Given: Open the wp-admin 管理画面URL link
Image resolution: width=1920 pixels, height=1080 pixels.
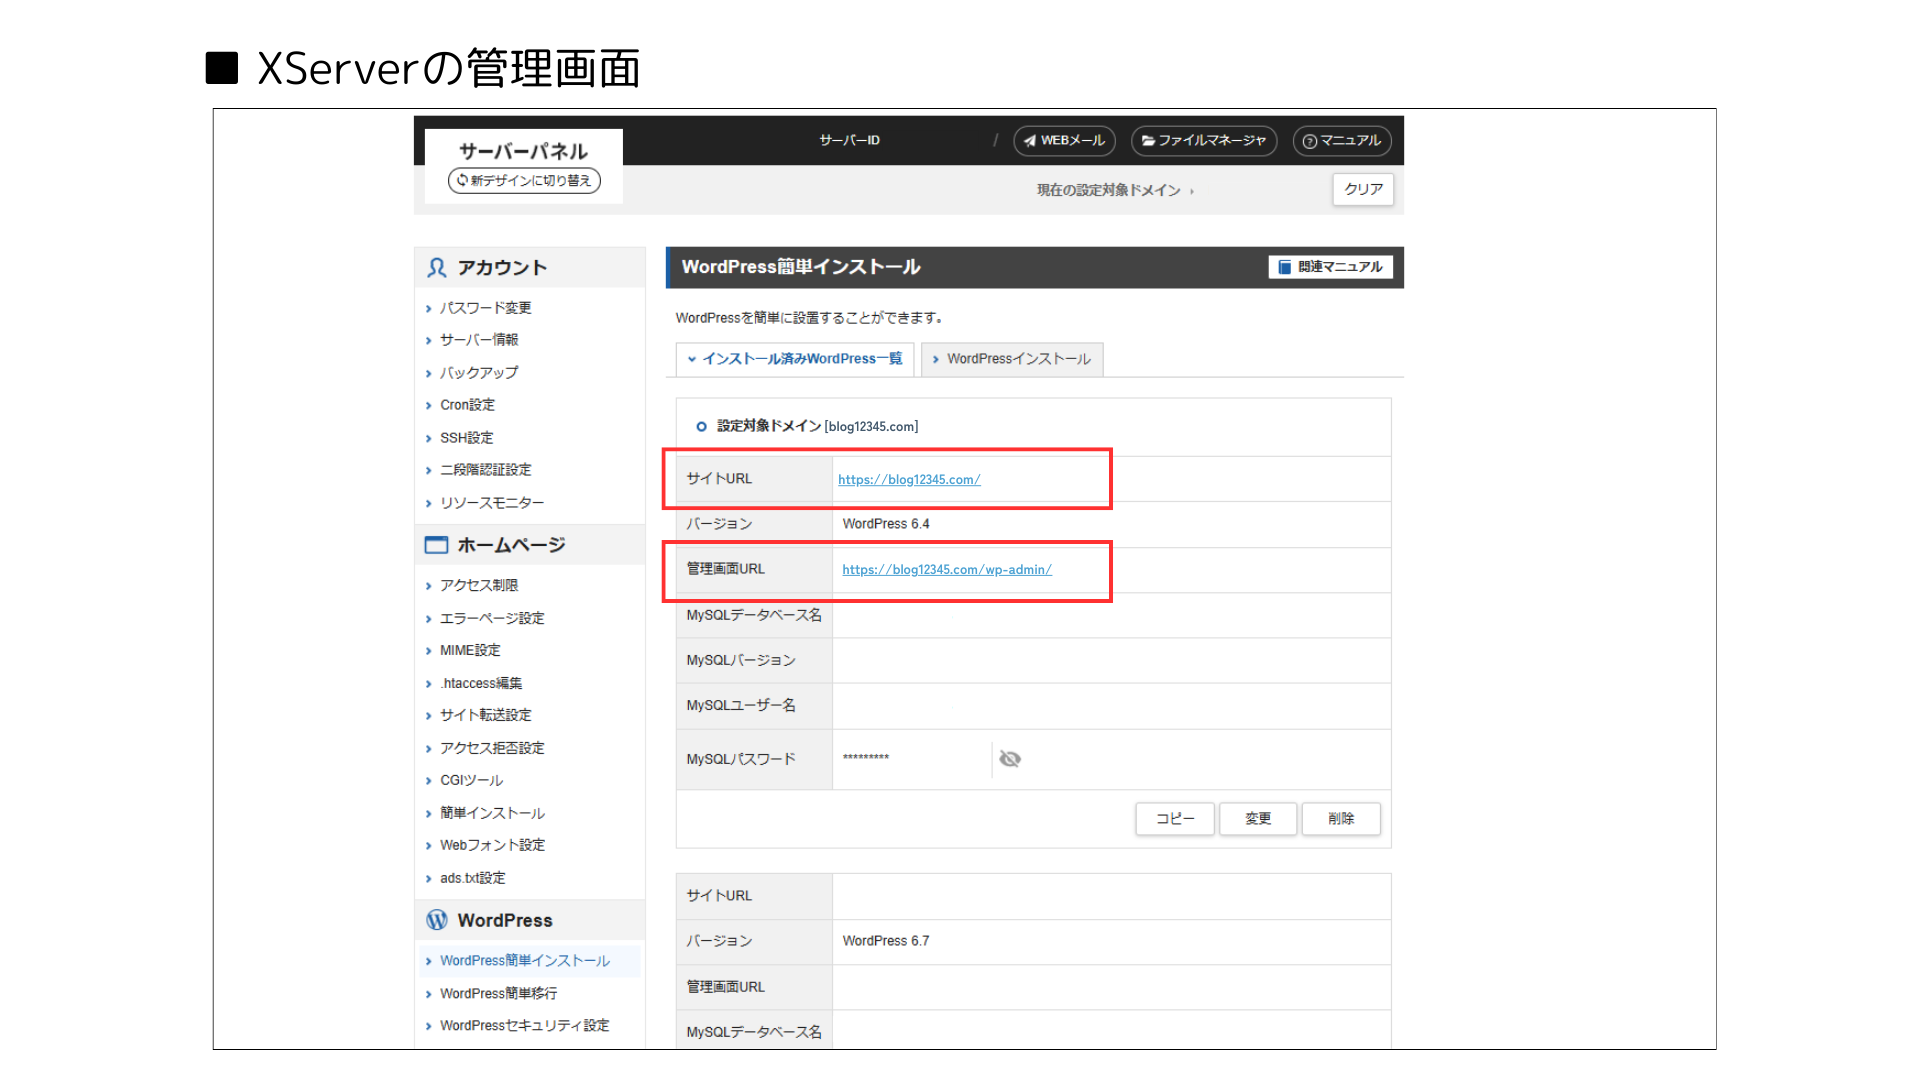Looking at the screenshot, I should tap(946, 570).
